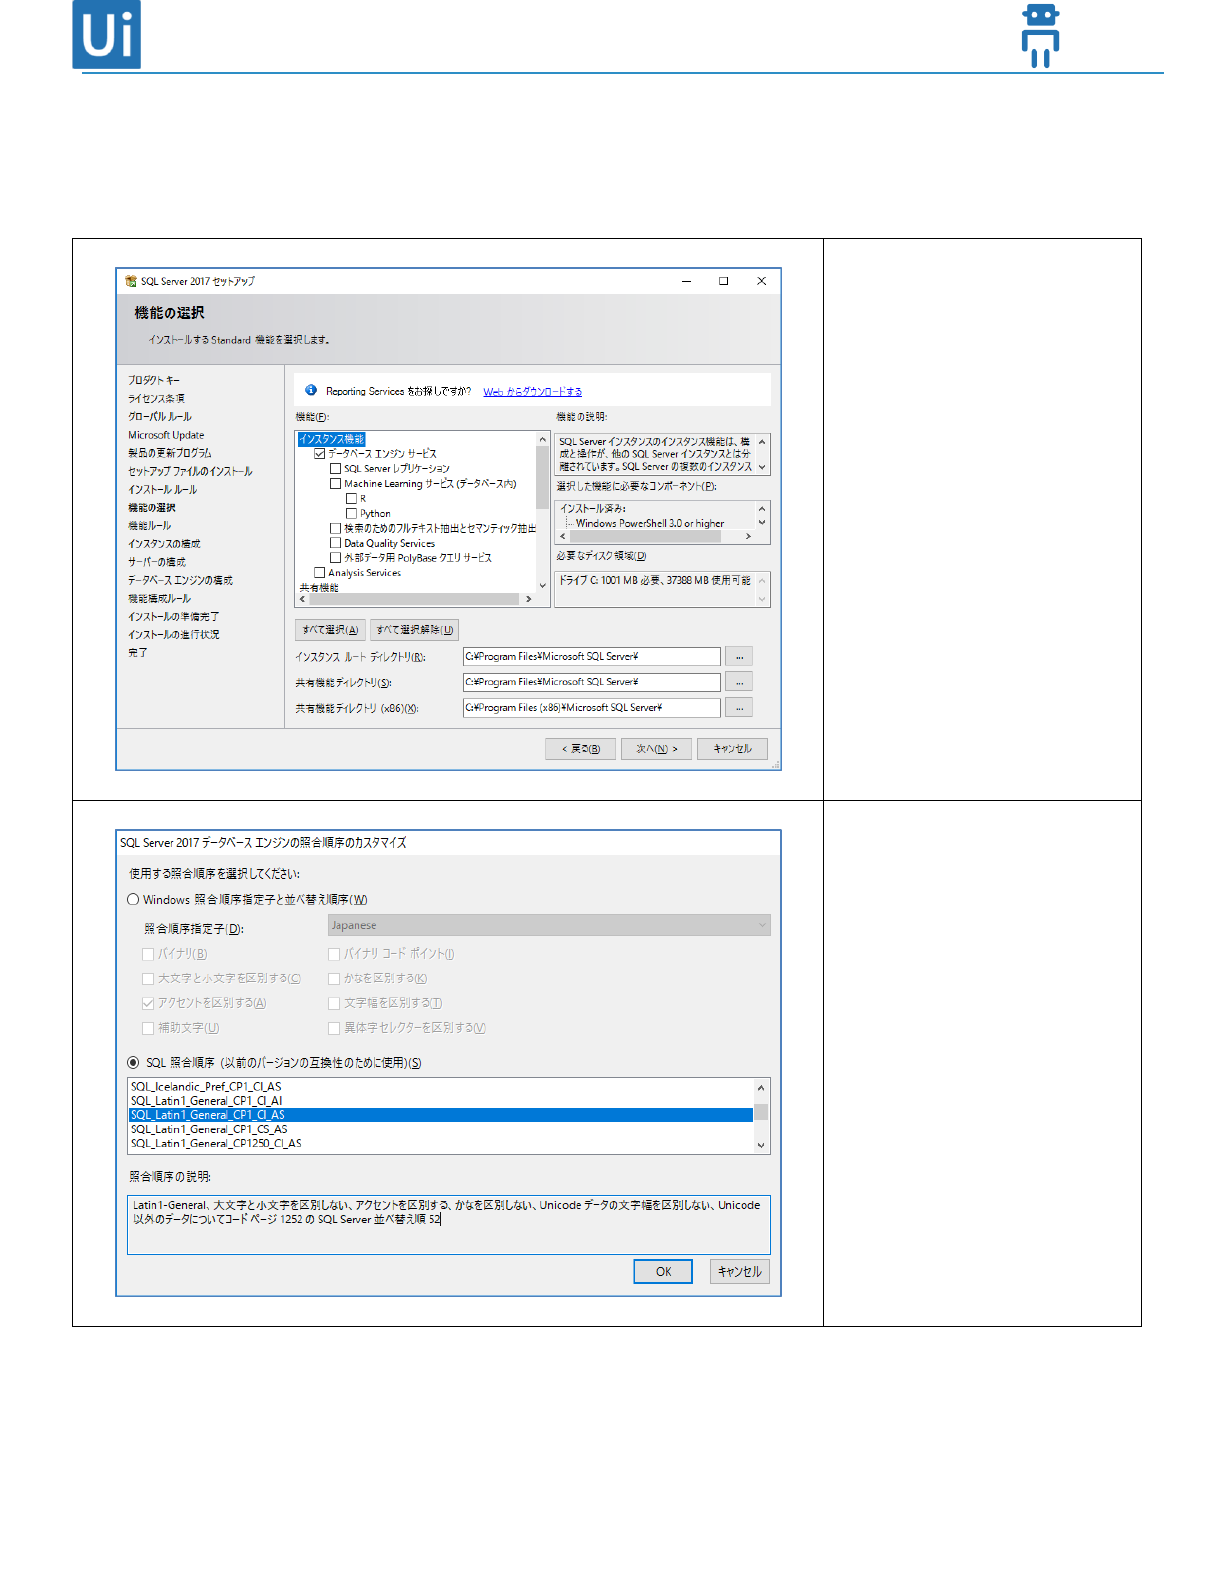Go to サーバーの構成 setup step

[157, 562]
